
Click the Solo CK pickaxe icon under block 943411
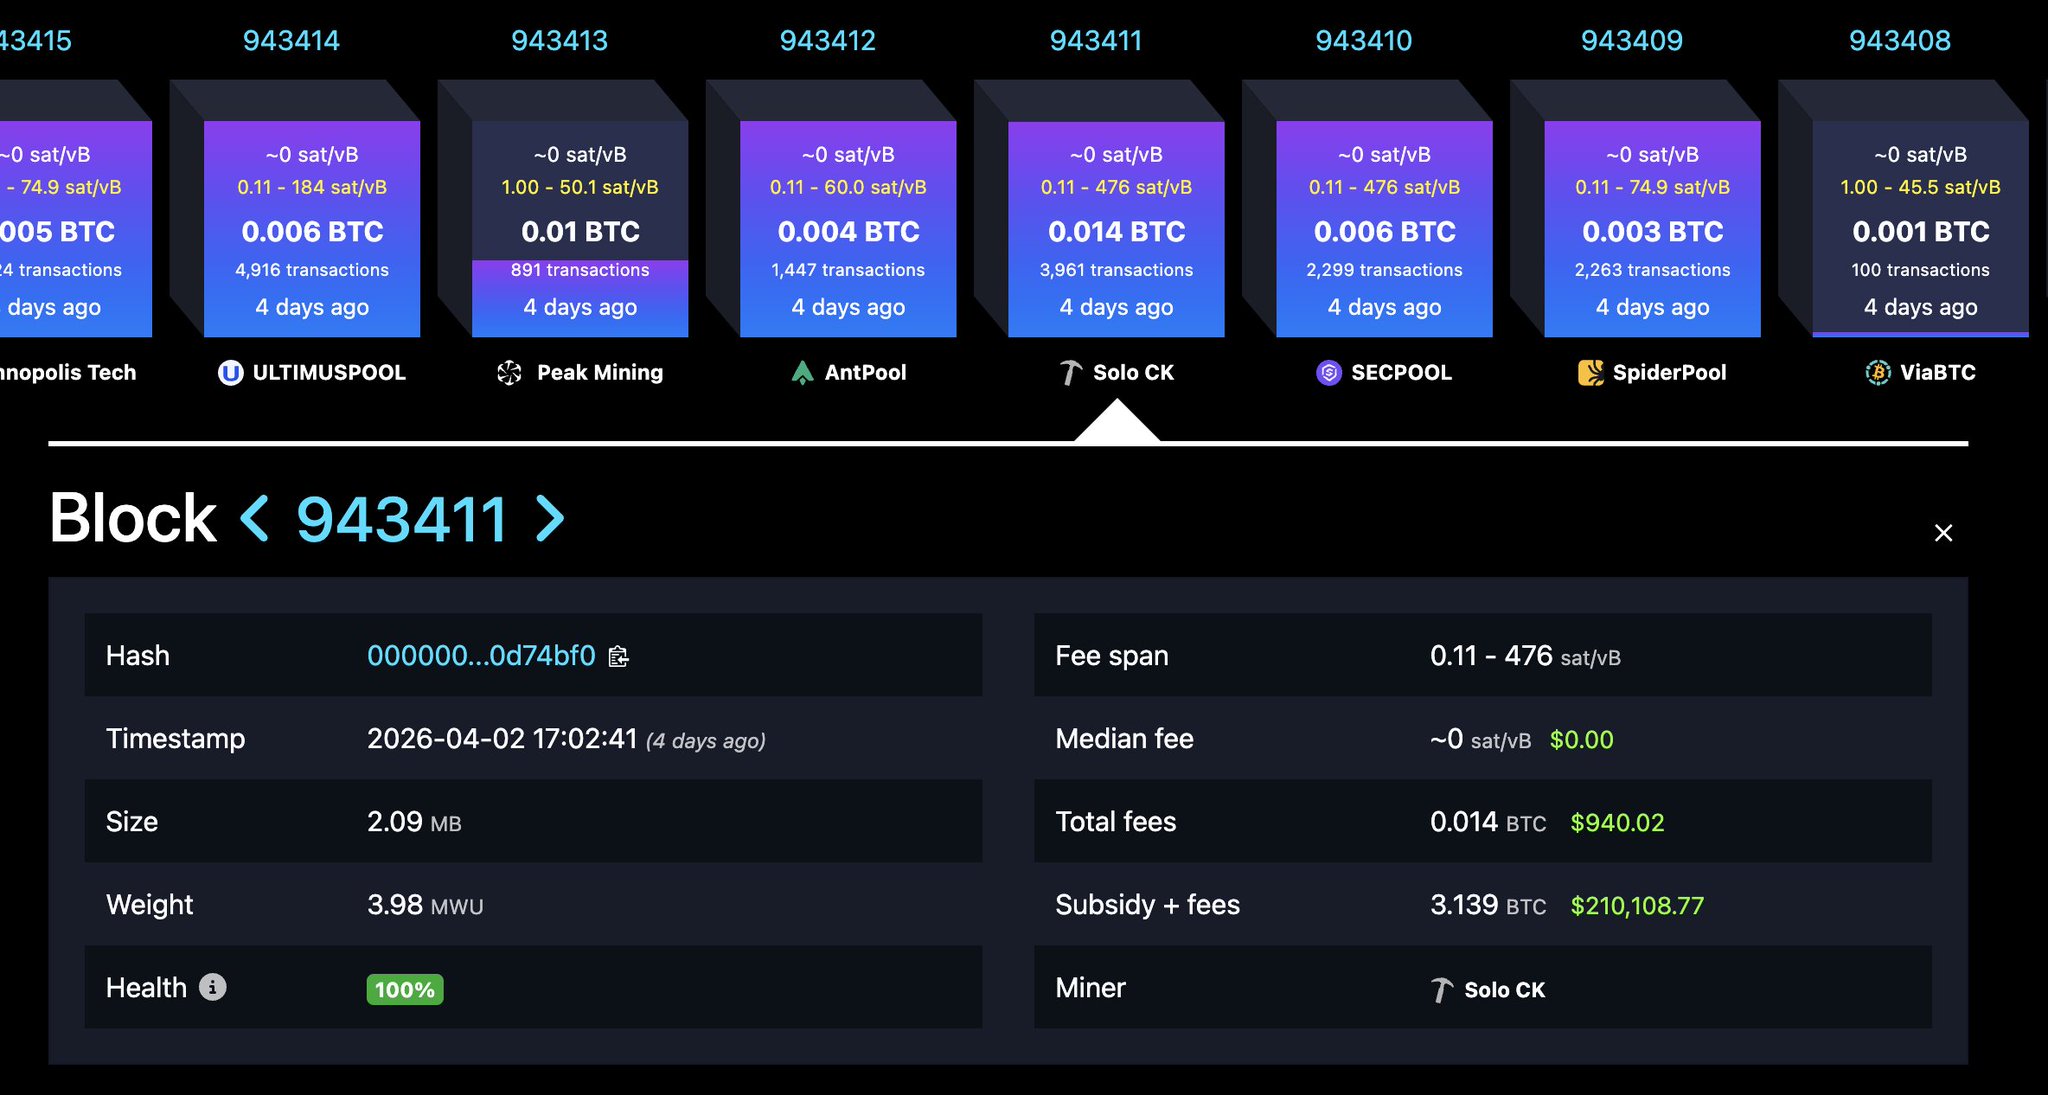click(1070, 373)
